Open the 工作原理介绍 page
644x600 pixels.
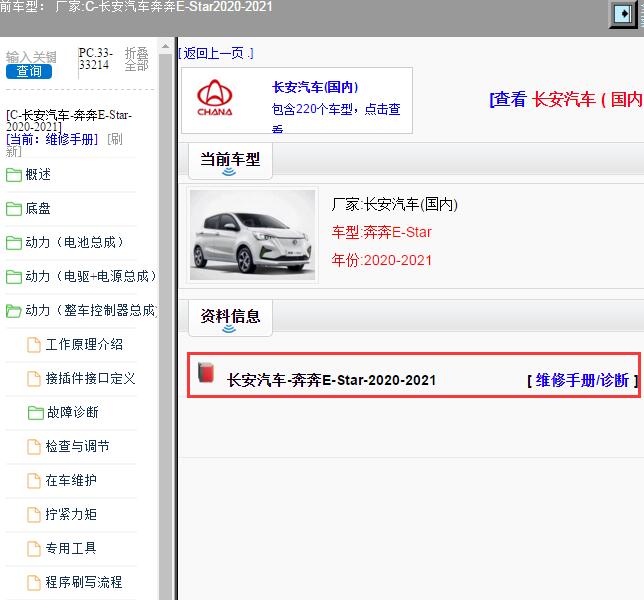click(x=84, y=344)
